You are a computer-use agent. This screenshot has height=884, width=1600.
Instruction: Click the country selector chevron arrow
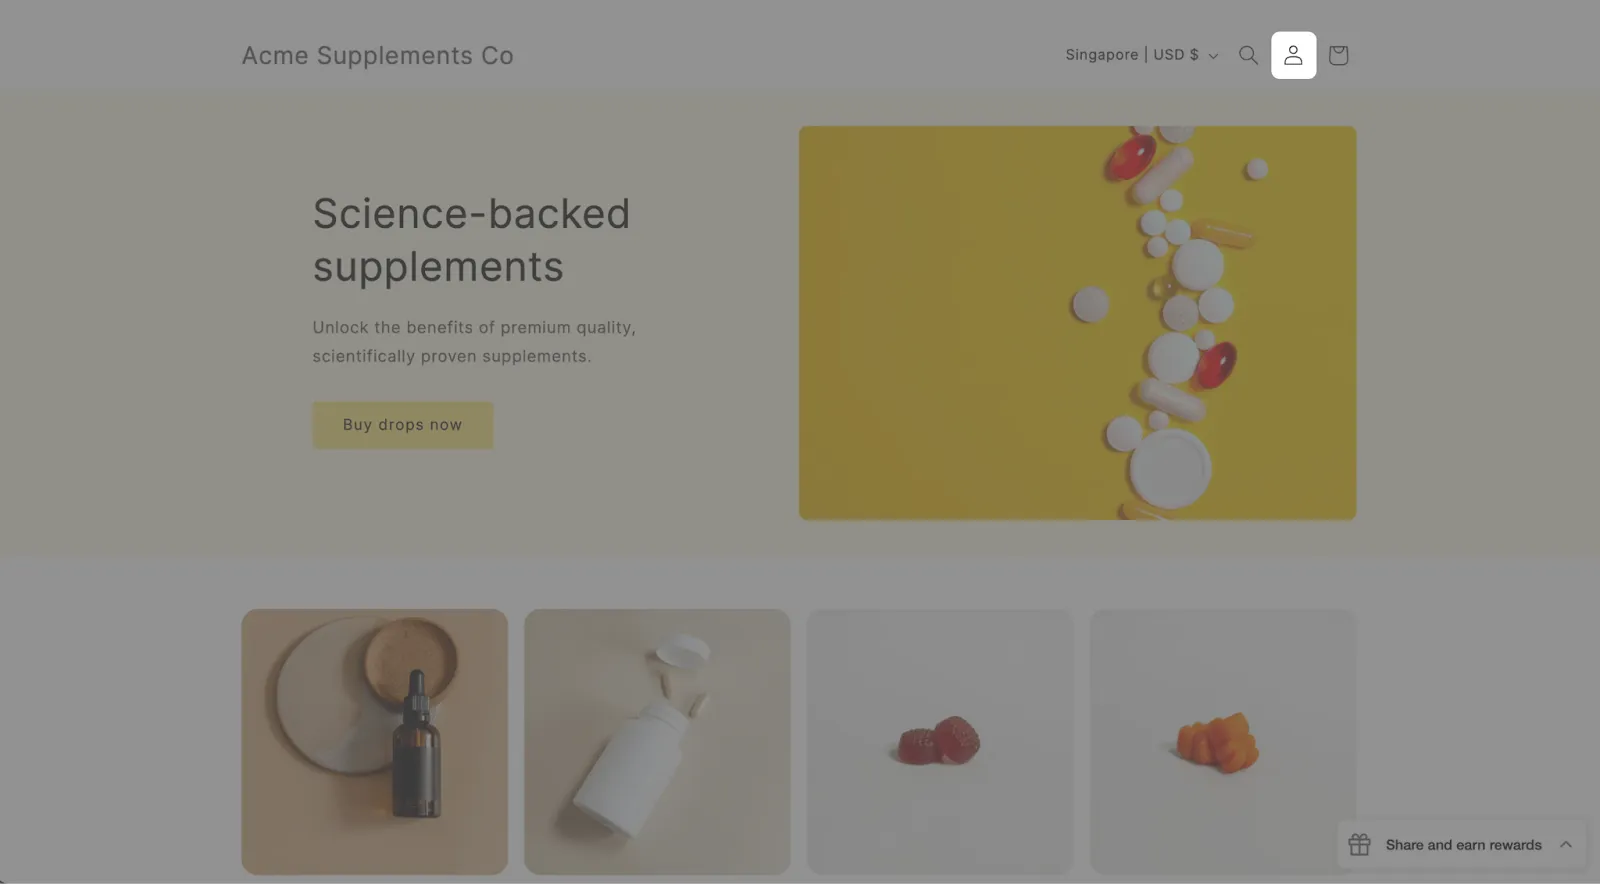tap(1213, 56)
